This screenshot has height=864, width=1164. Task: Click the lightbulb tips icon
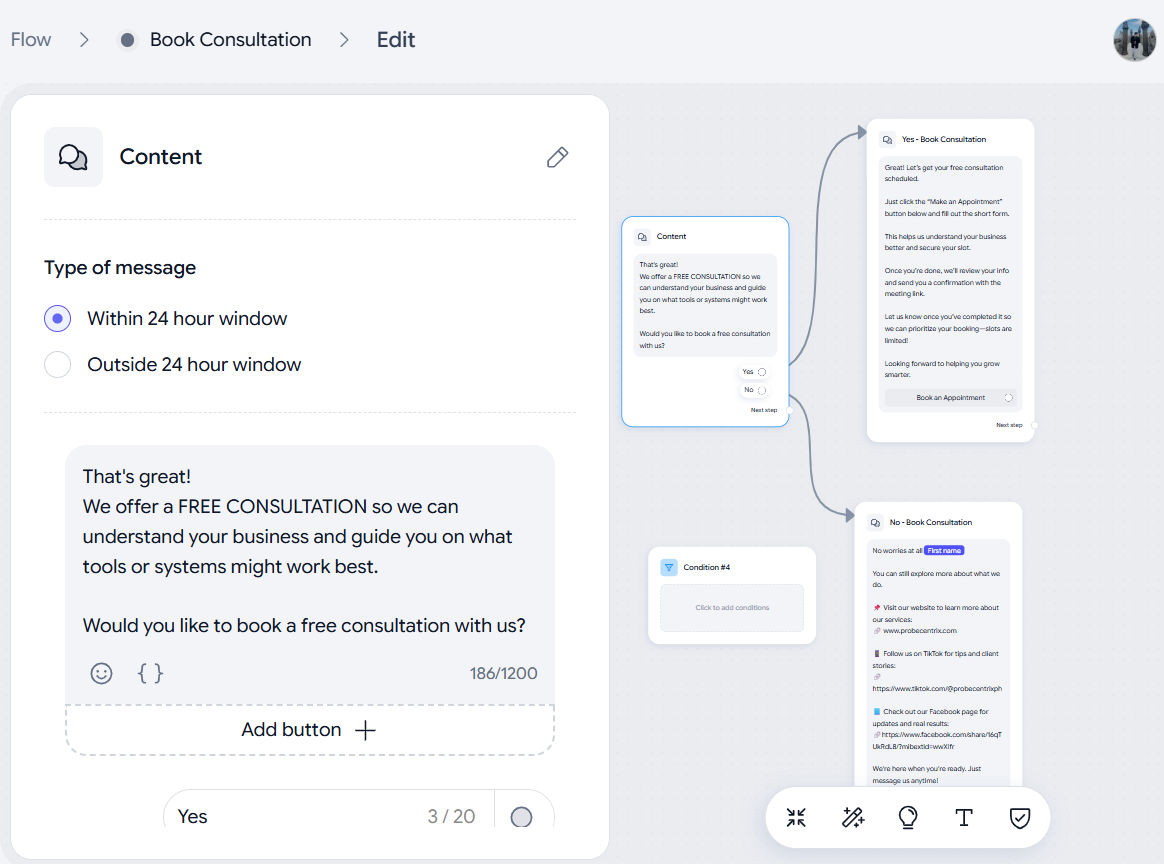908,817
